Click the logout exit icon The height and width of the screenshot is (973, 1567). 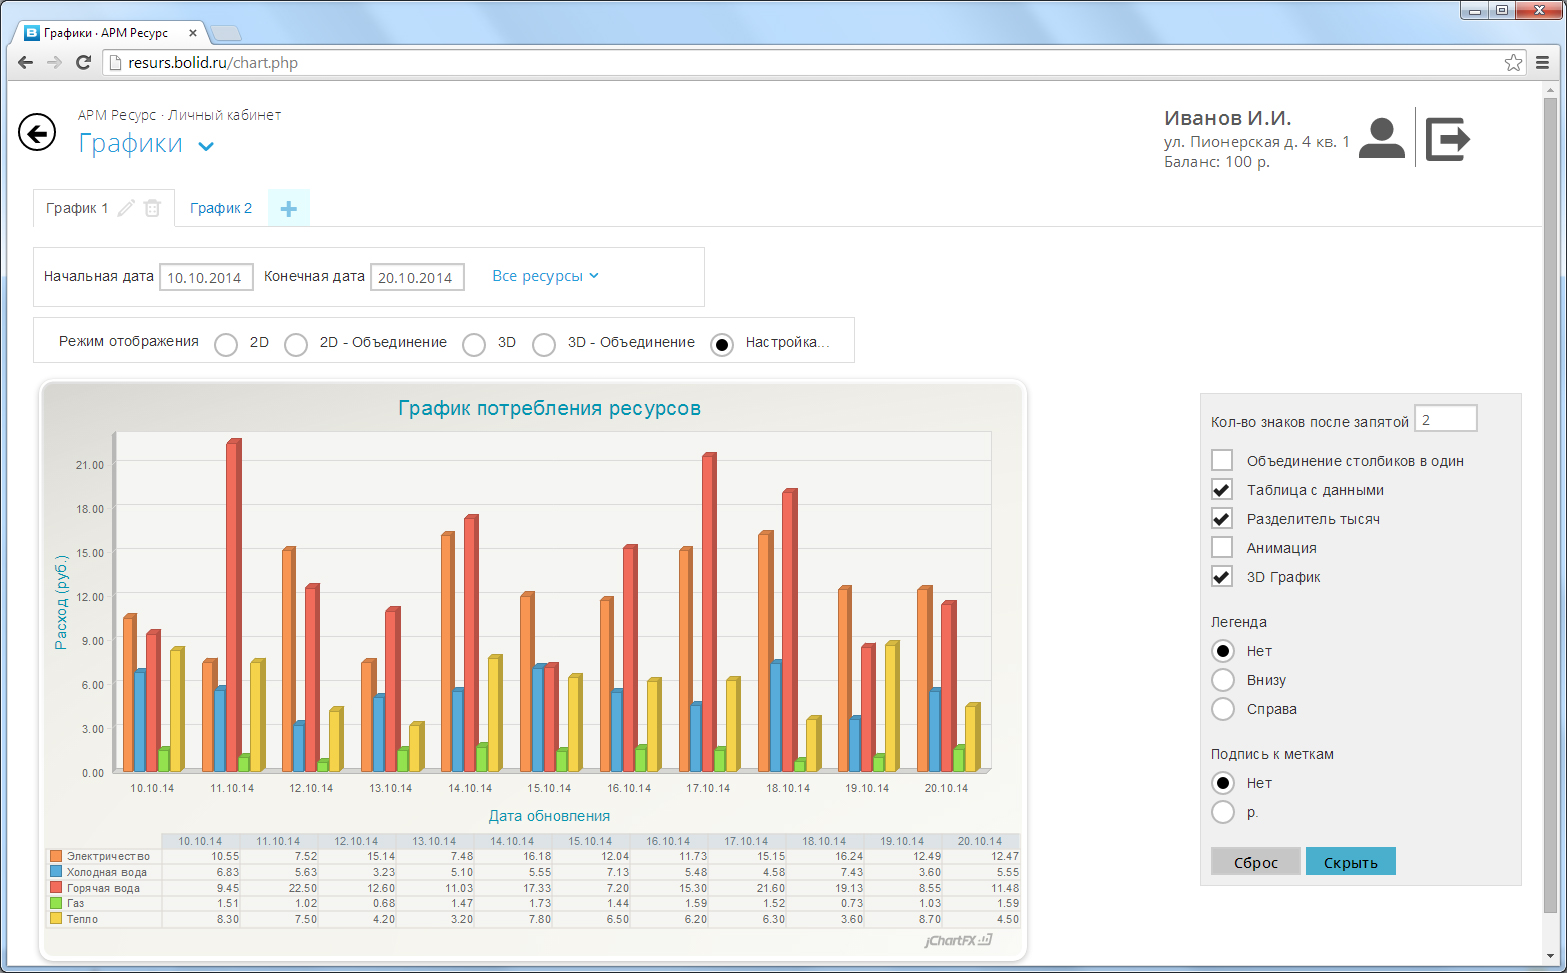[x=1447, y=138]
